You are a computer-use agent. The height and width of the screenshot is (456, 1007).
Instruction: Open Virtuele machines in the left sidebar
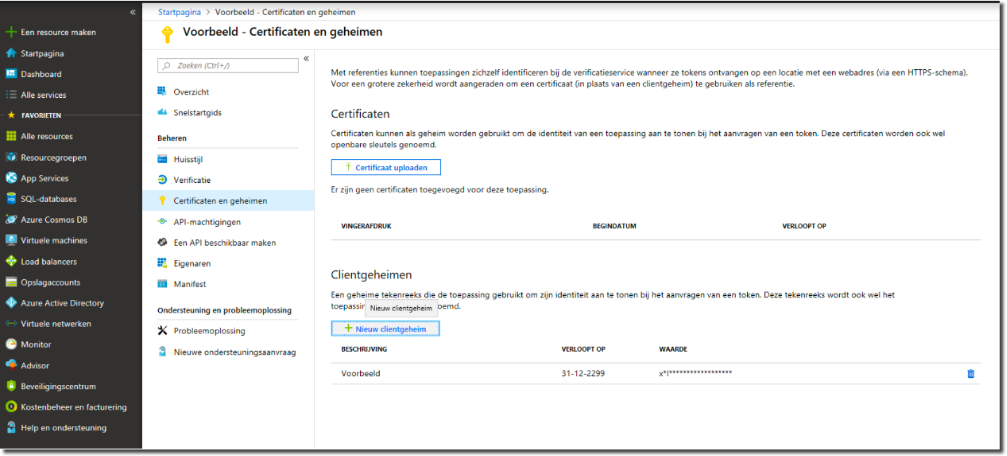pyautogui.click(x=57, y=240)
